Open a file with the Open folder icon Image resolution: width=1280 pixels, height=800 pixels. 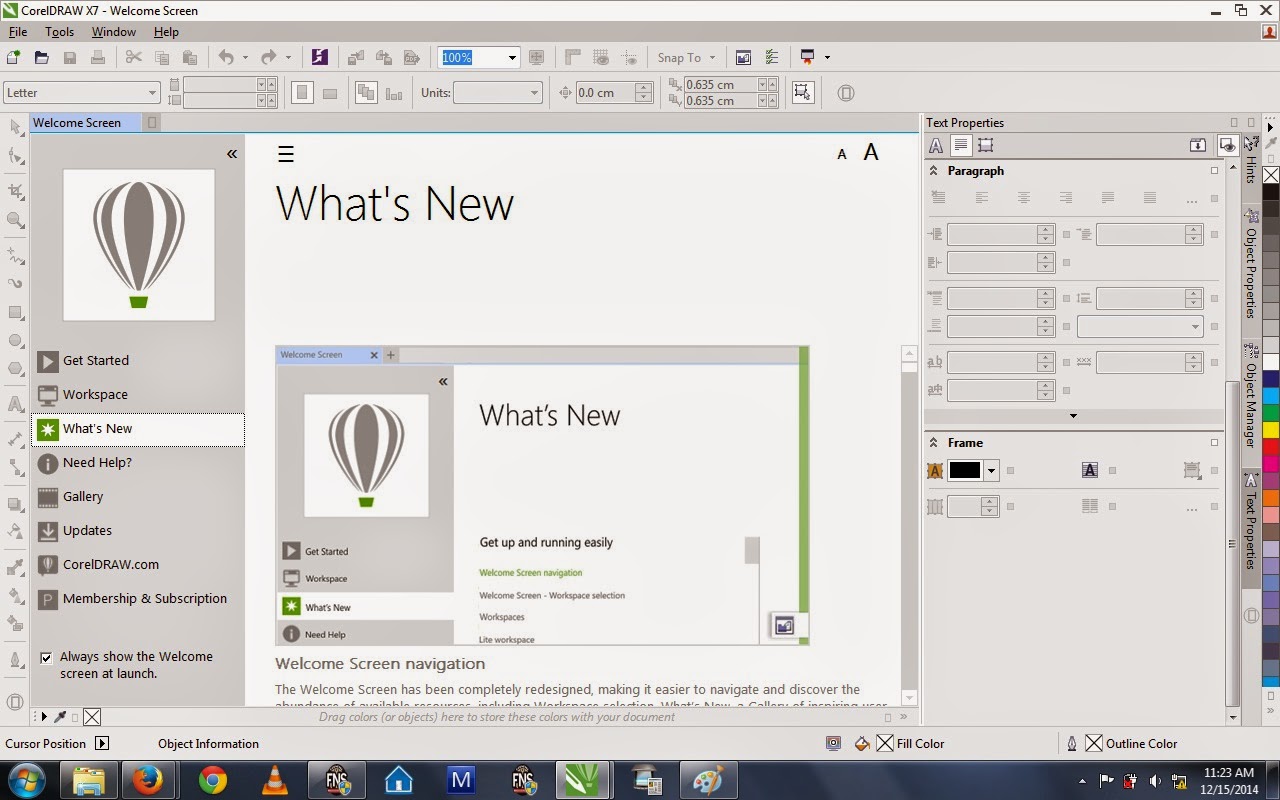pyautogui.click(x=42, y=57)
